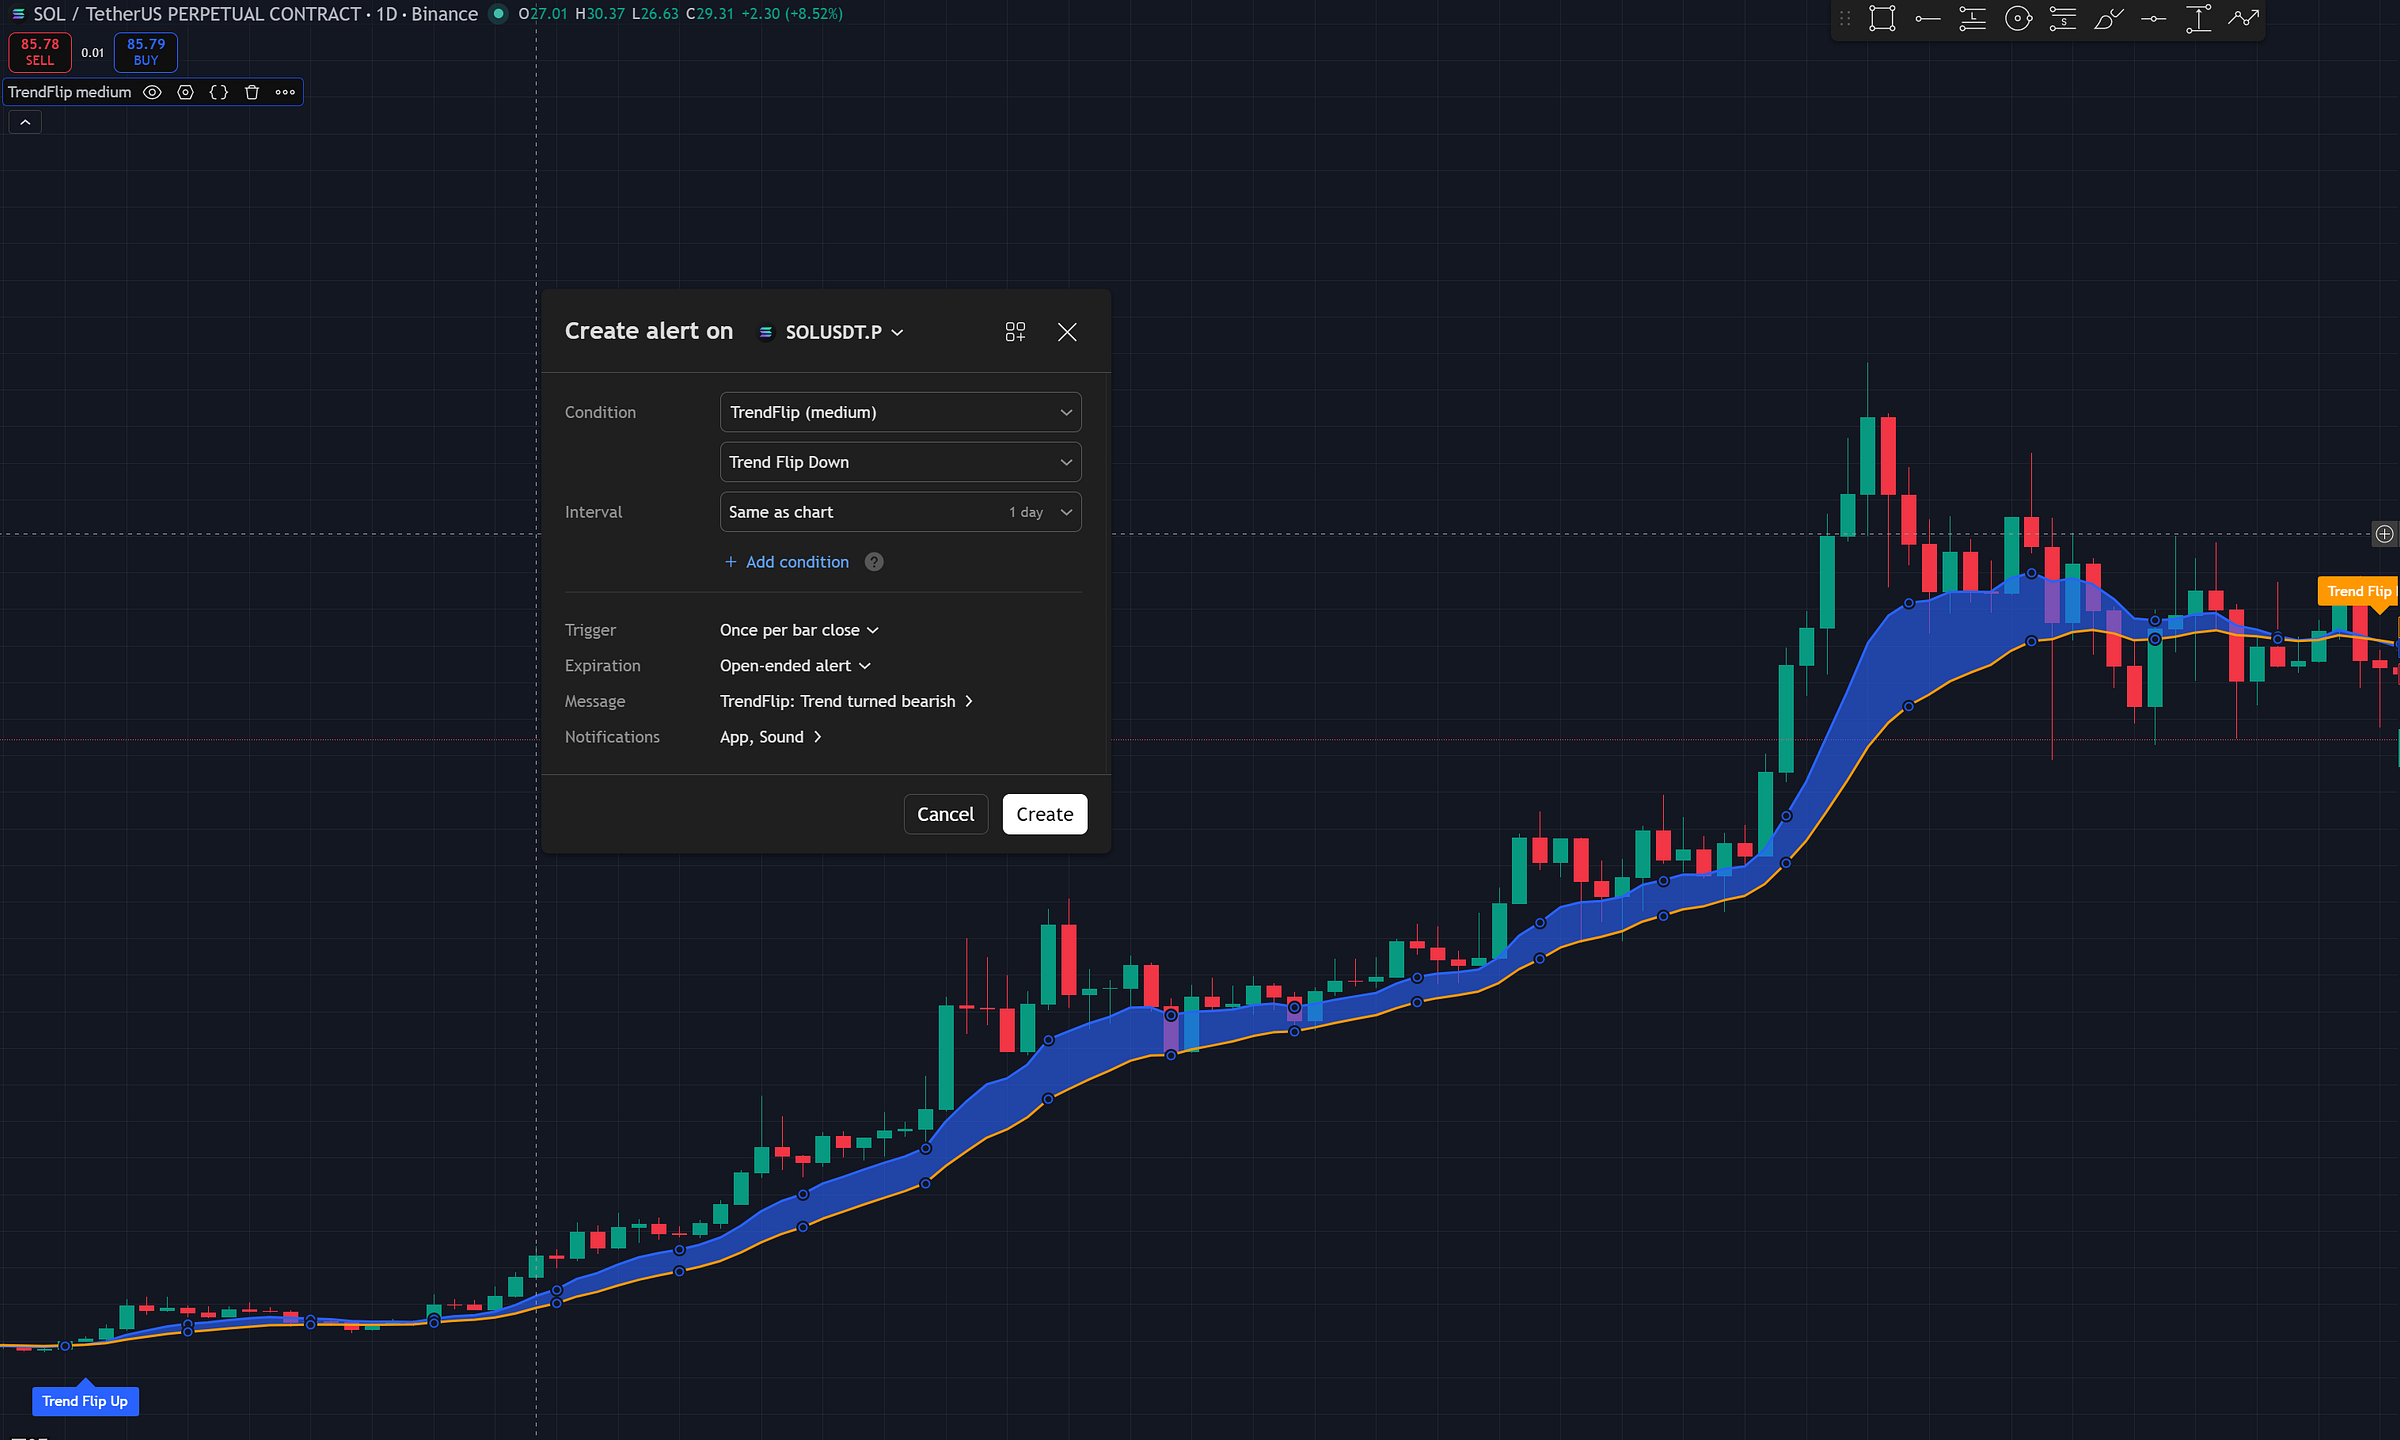Click the TrendFlip medium legend name
Screen dimensions: 2400x1440
click(69, 92)
